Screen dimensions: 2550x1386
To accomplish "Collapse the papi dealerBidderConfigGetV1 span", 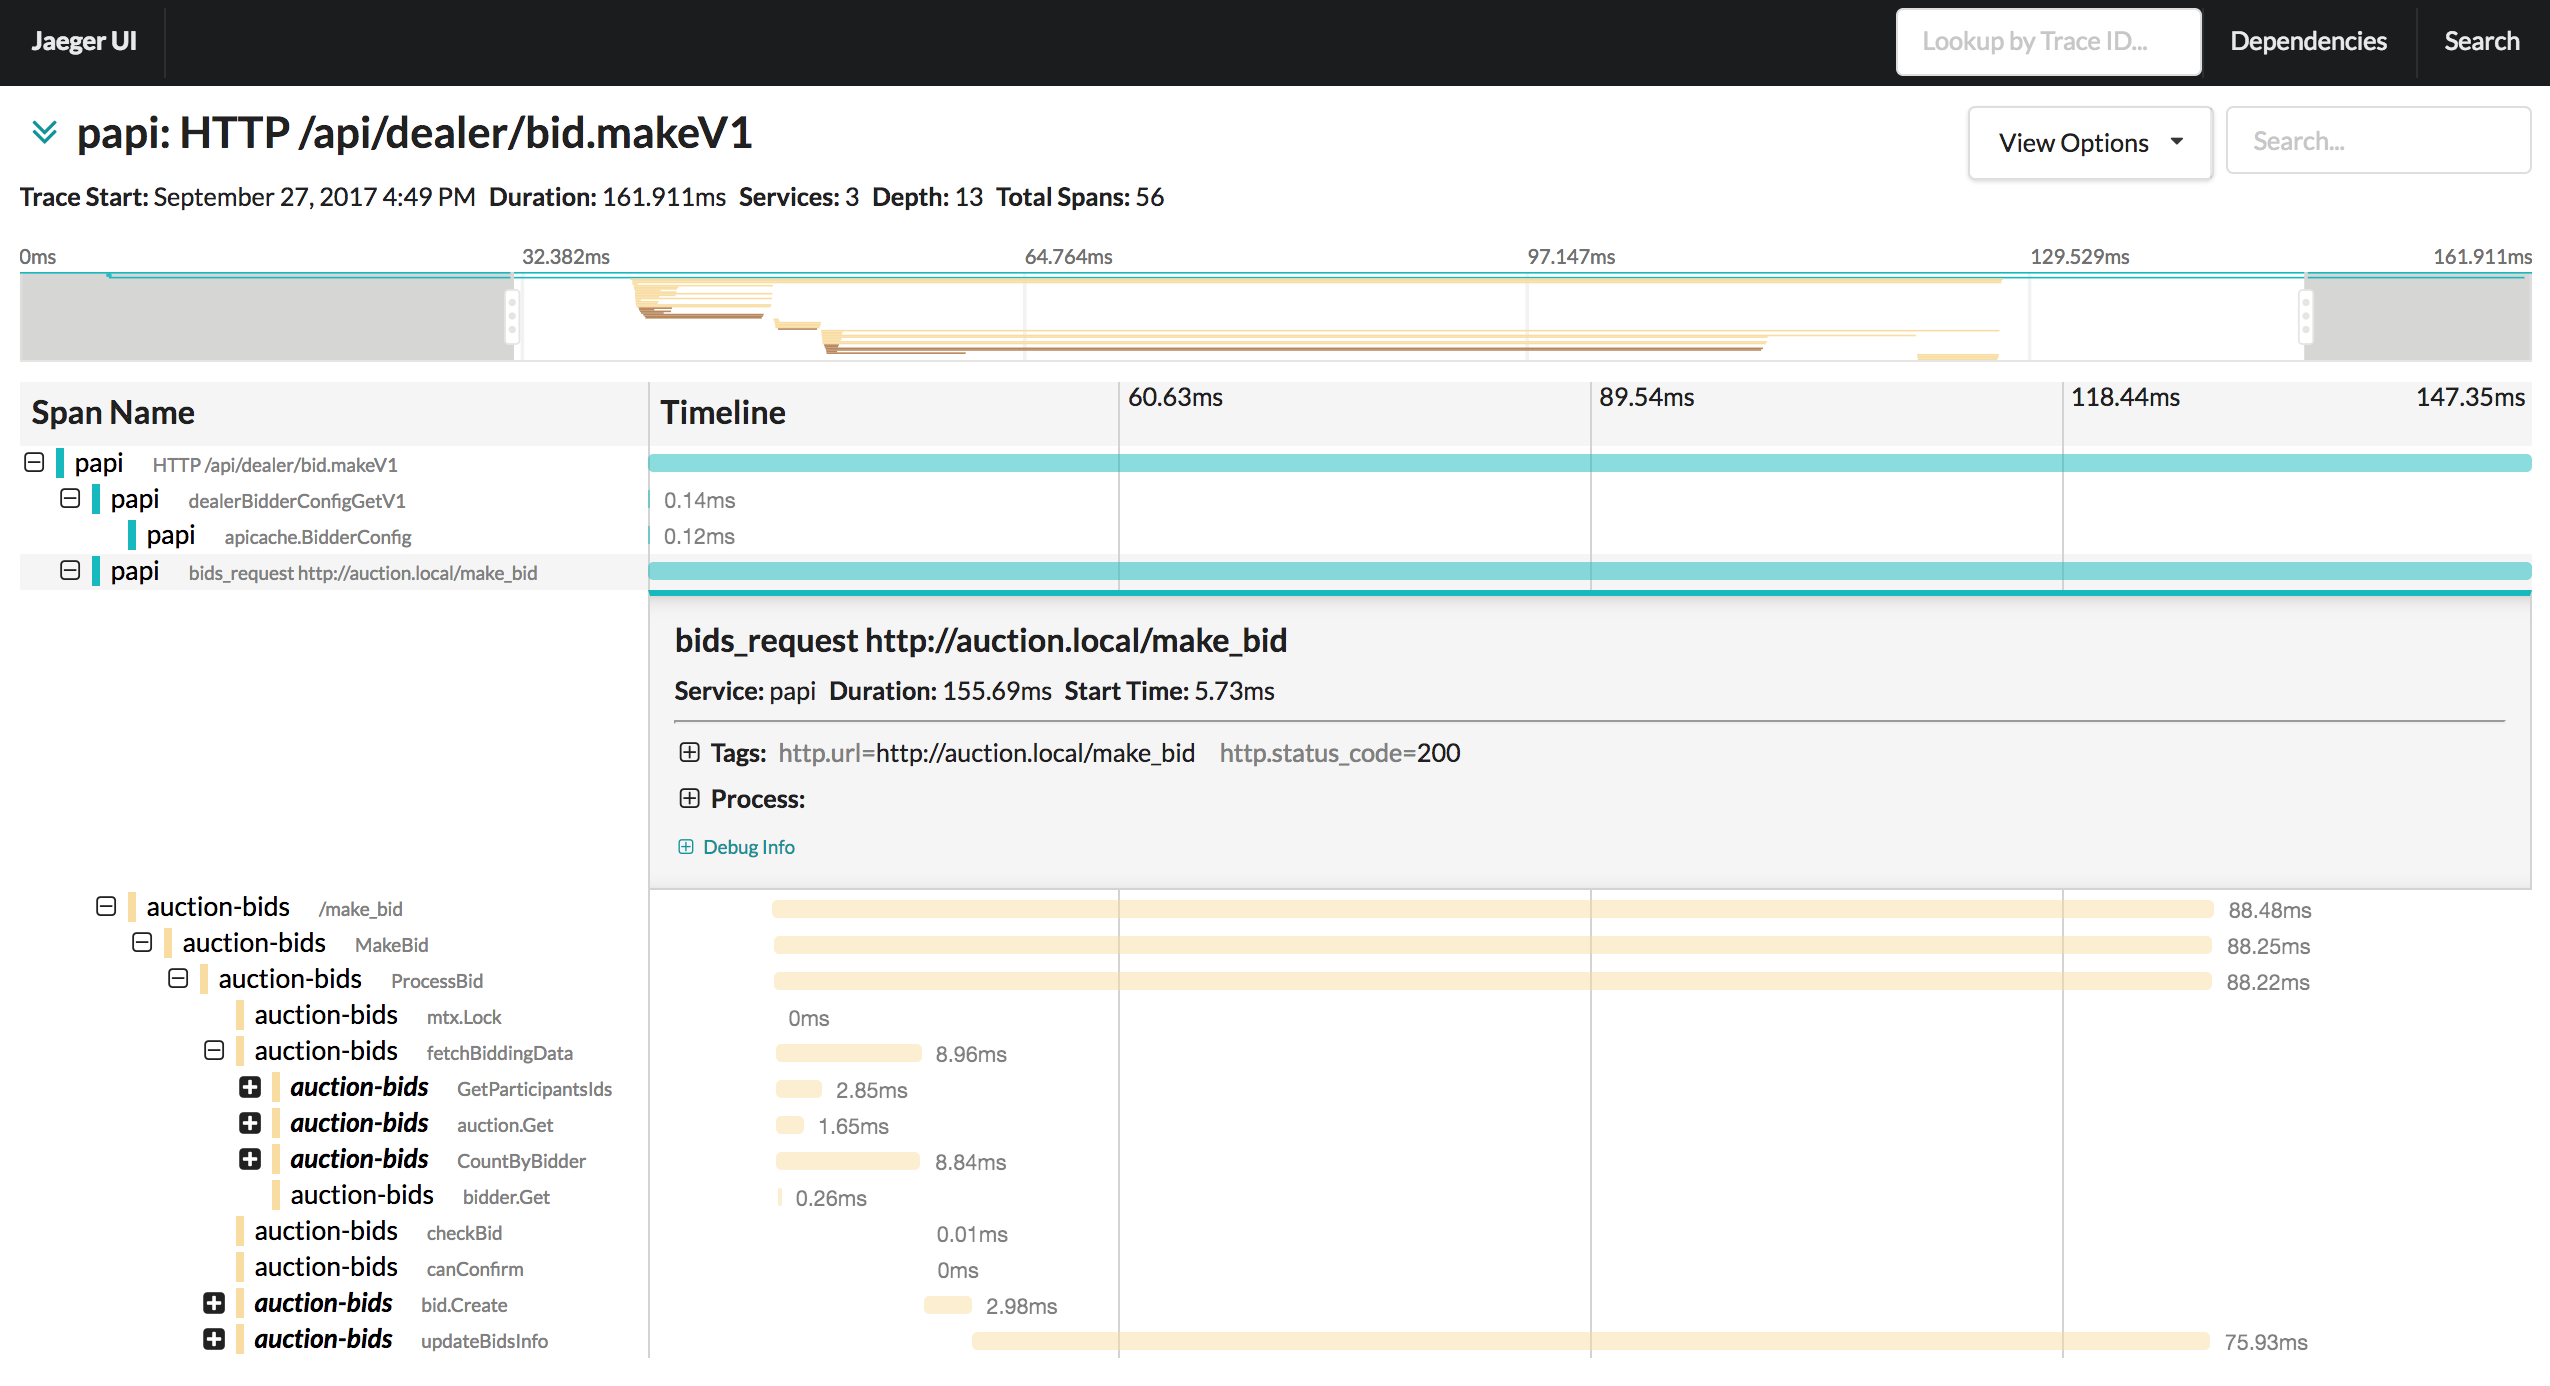I will [x=70, y=498].
